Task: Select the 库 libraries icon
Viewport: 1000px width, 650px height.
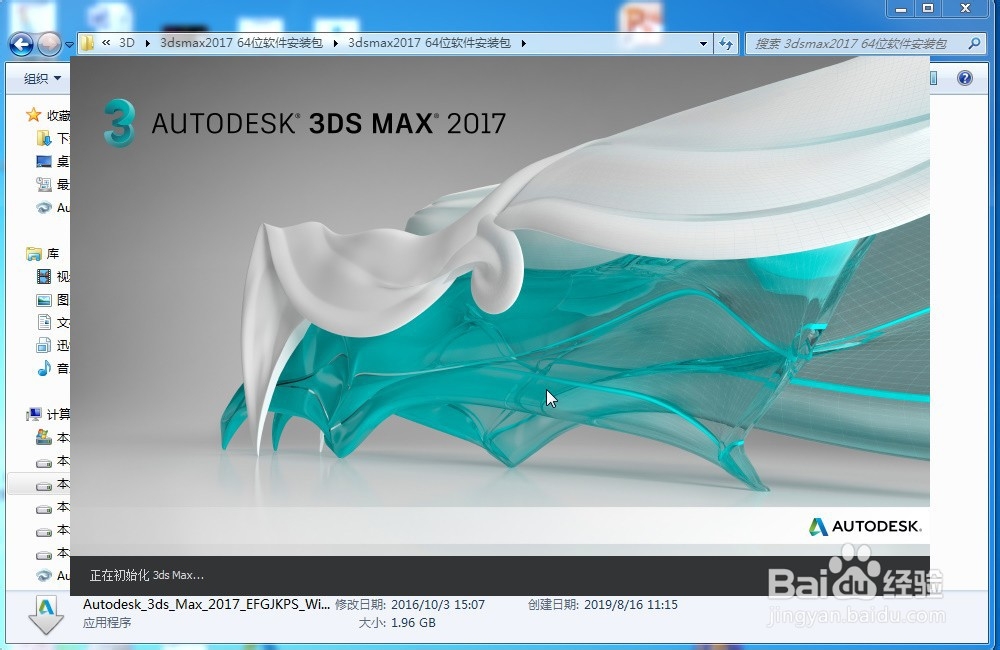Action: coord(34,254)
